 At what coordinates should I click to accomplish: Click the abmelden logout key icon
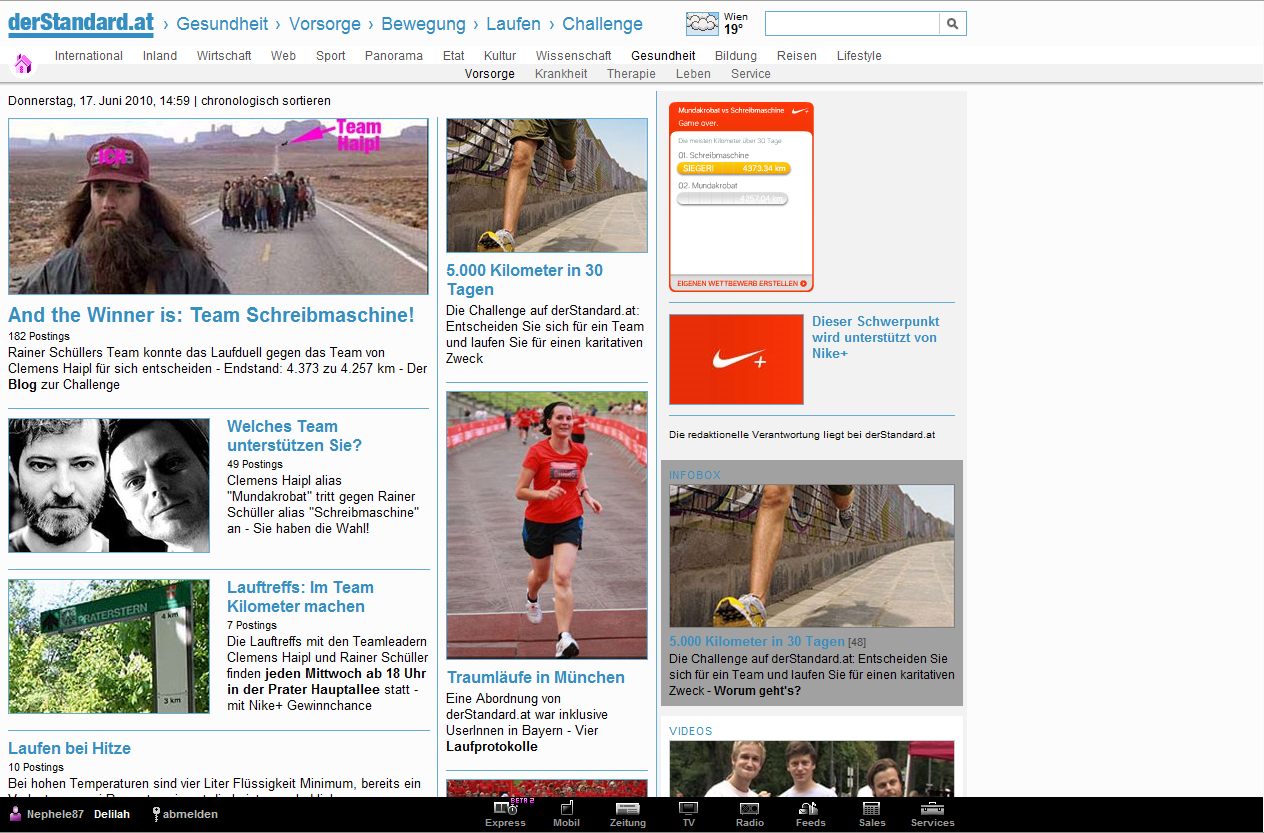coord(156,814)
